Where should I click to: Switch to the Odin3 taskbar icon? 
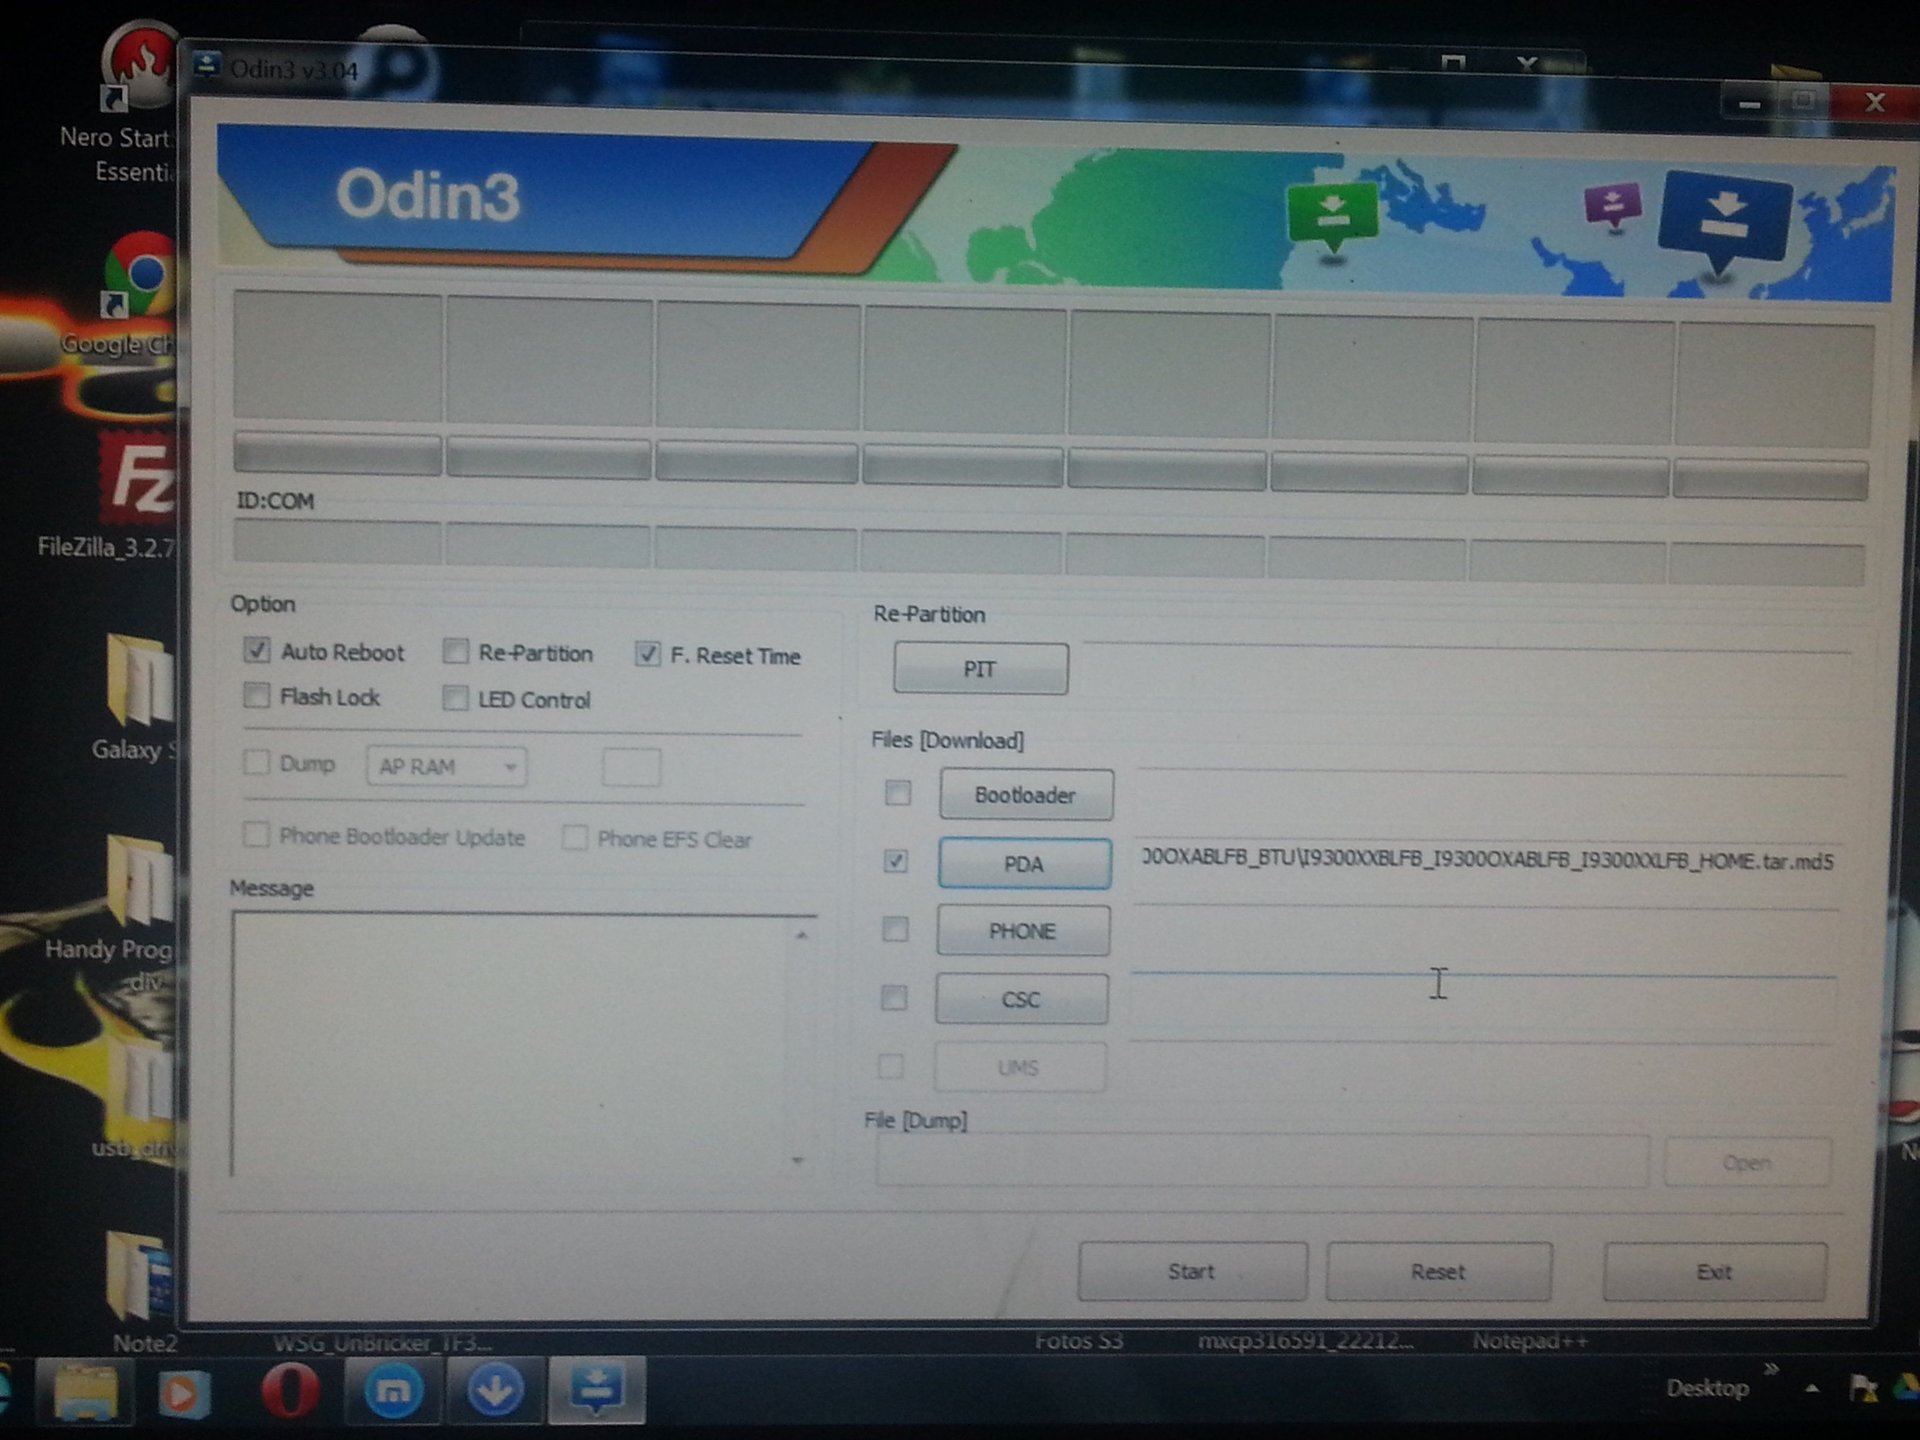596,1391
